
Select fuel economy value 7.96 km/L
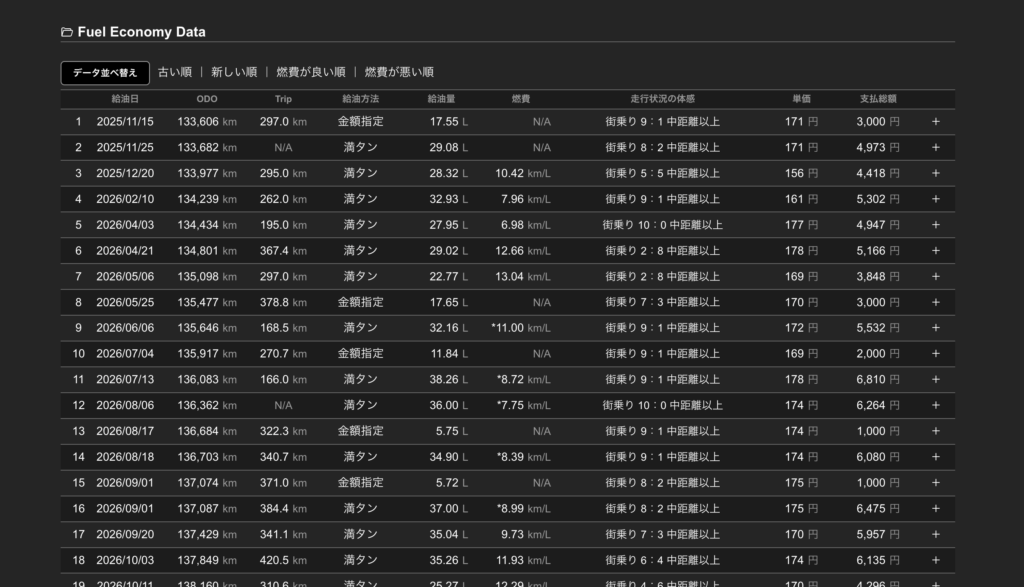click(x=526, y=199)
